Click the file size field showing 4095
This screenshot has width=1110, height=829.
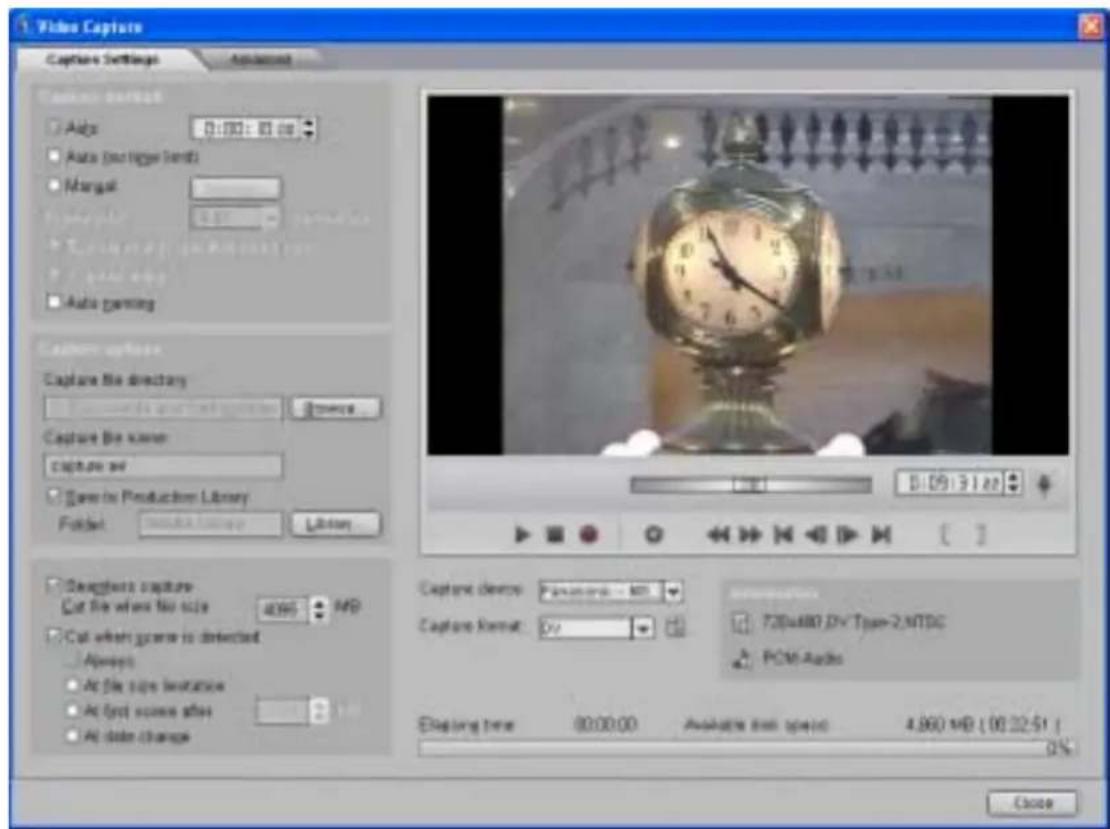(282, 610)
